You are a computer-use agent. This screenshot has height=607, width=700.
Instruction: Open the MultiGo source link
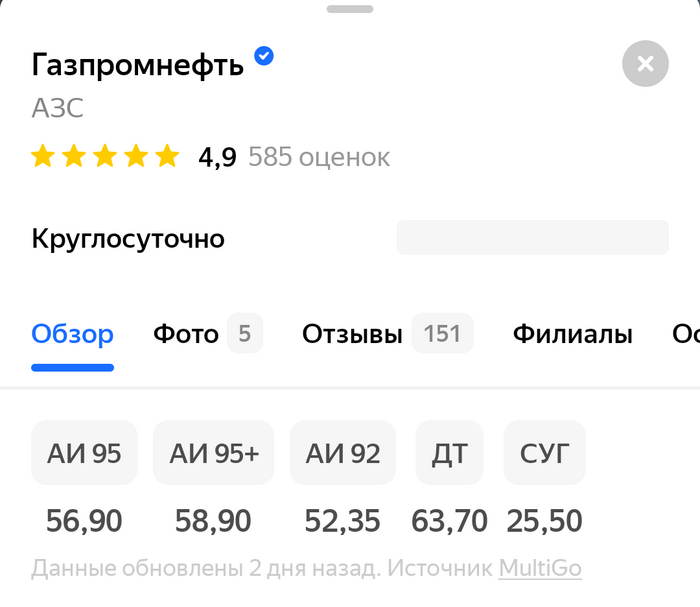(540, 569)
